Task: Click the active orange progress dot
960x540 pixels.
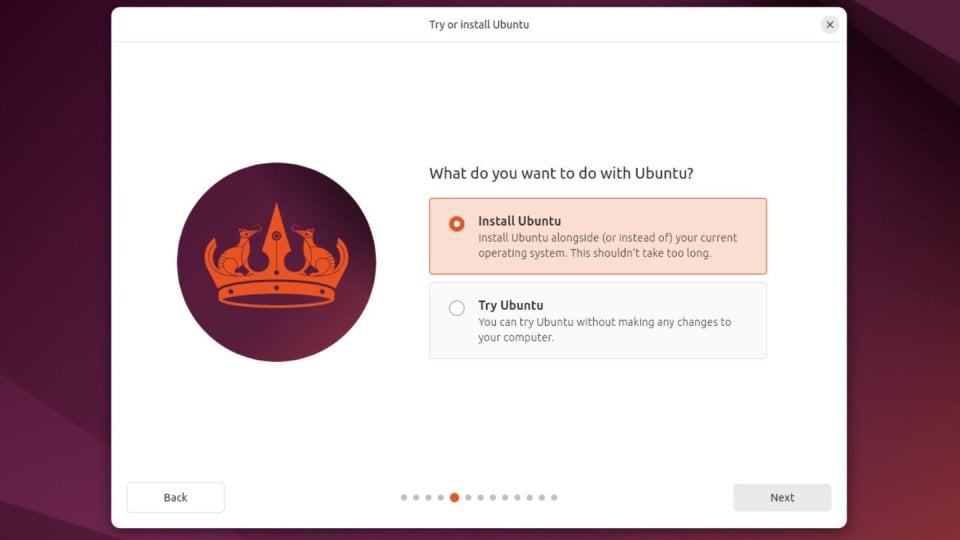Action: [x=454, y=497]
